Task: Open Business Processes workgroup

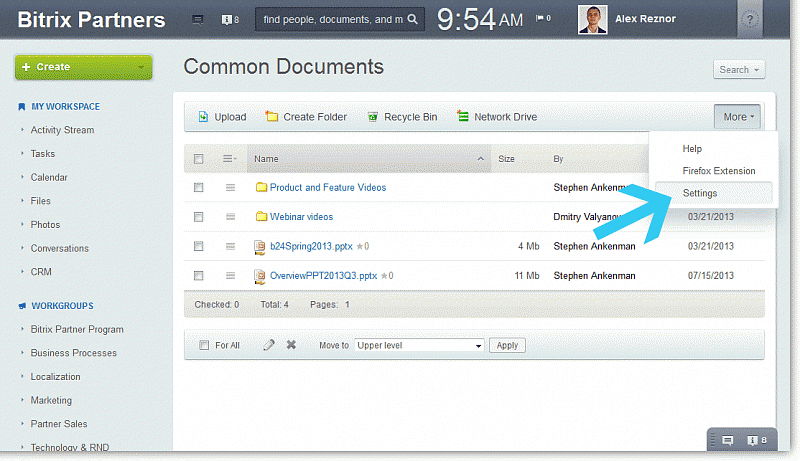Action: click(73, 353)
